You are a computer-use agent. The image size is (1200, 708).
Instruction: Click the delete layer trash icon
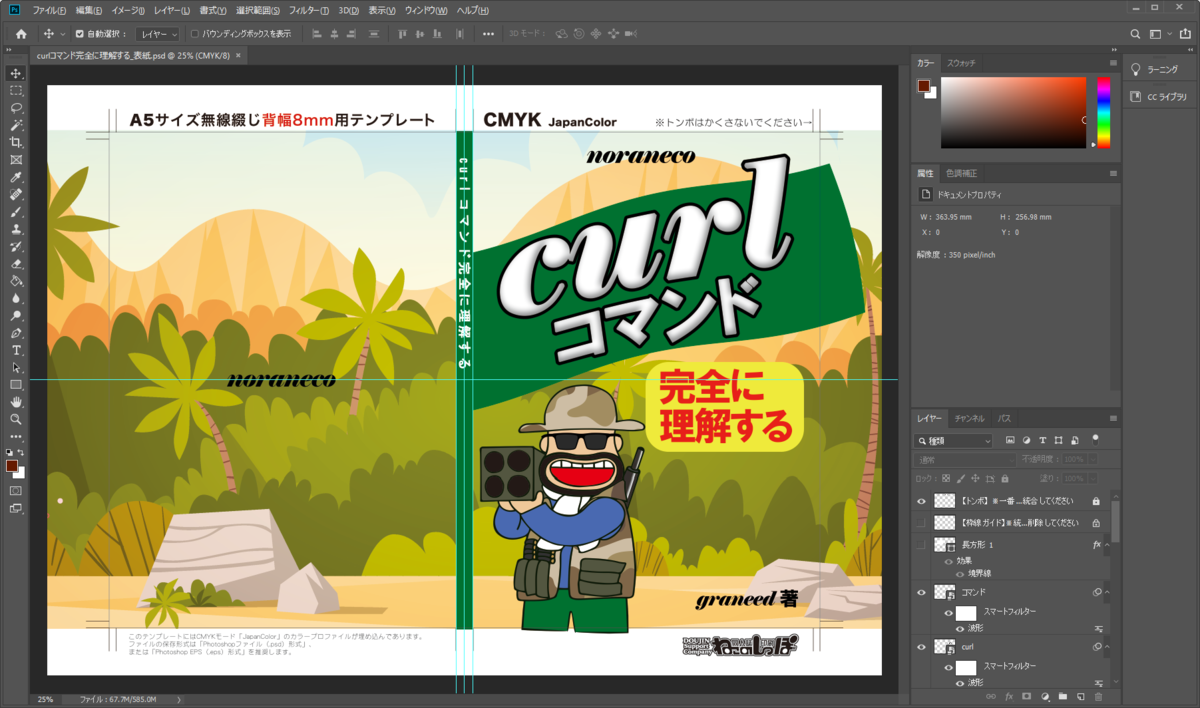(1098, 696)
